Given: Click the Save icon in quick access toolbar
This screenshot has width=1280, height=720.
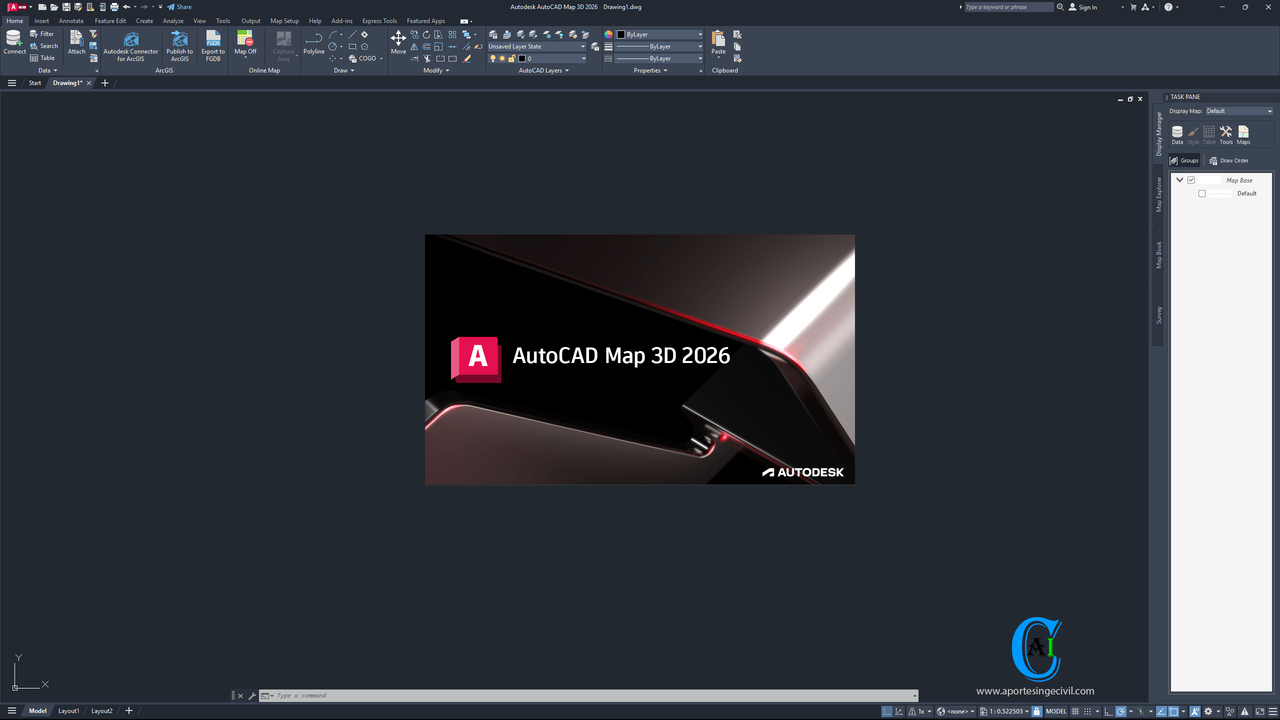Looking at the screenshot, I should coord(65,7).
